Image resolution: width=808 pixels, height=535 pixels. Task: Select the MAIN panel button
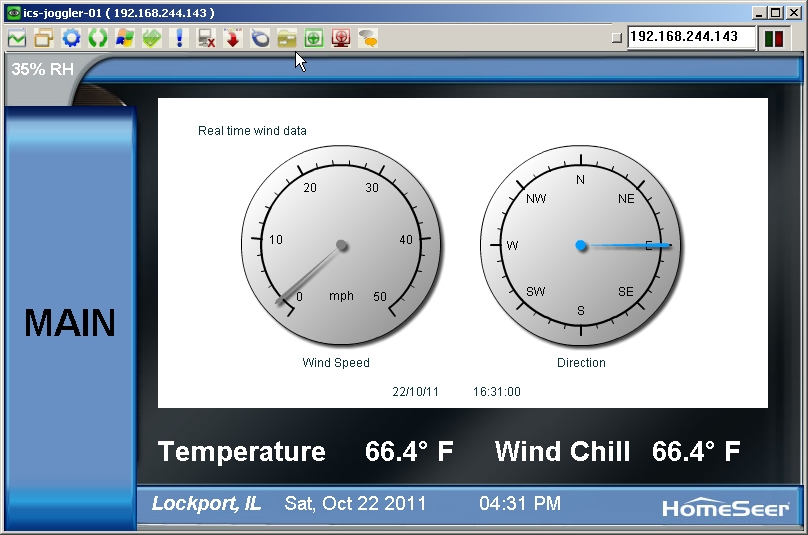pos(71,318)
